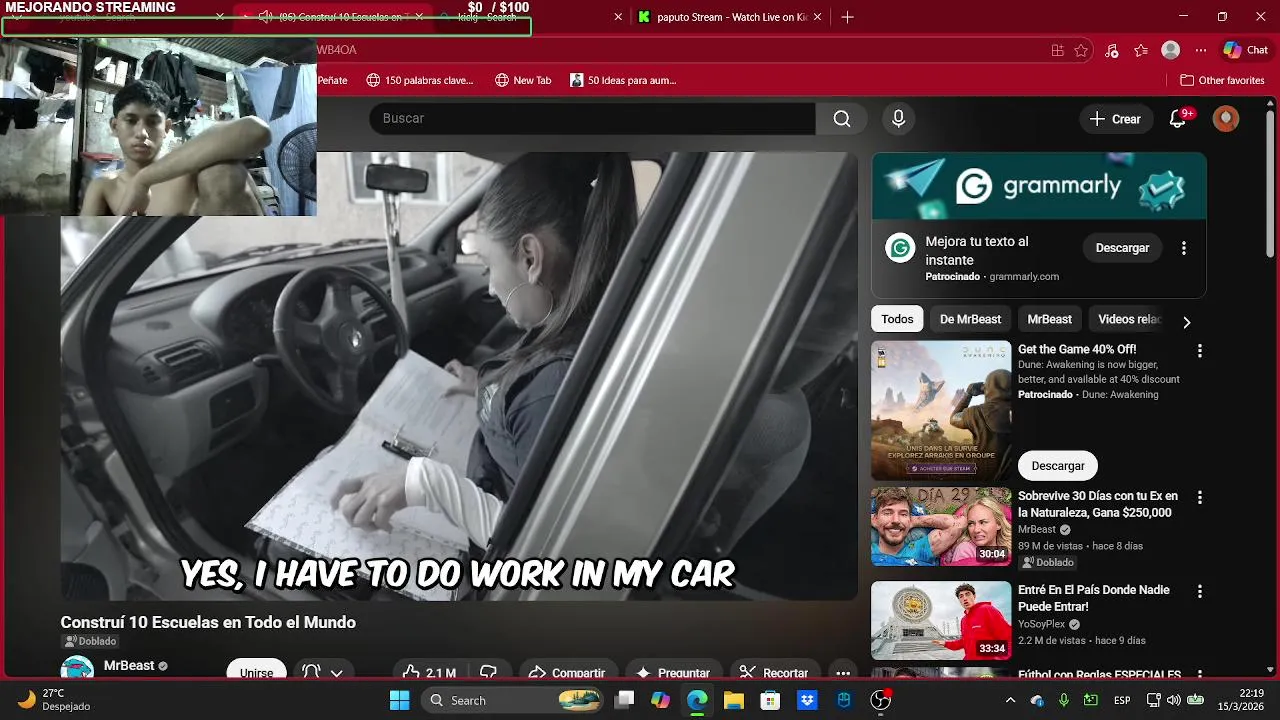Open the Dune: Awakening ad thumbnail
Screen dimensions: 1280x720
941,411
